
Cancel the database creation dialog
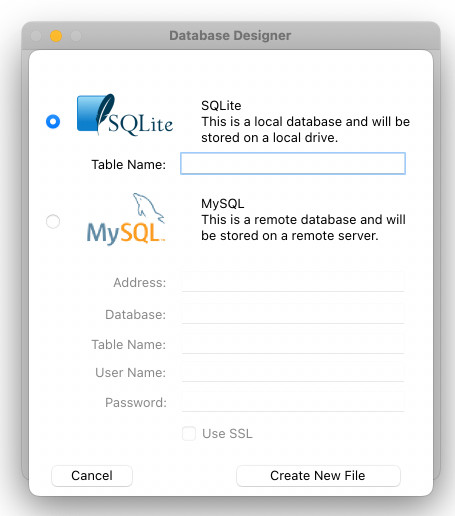[92, 476]
